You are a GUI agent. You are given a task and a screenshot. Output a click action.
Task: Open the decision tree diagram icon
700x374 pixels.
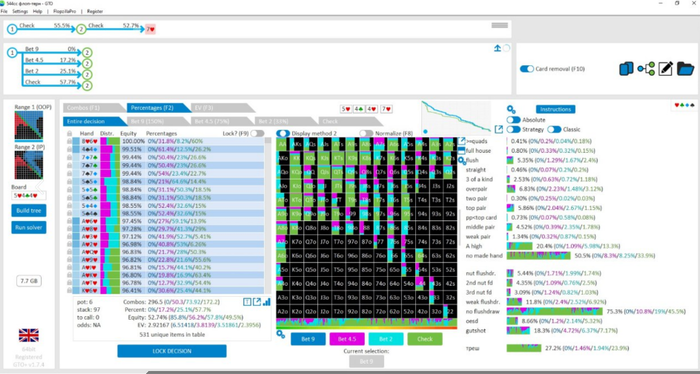(646, 69)
